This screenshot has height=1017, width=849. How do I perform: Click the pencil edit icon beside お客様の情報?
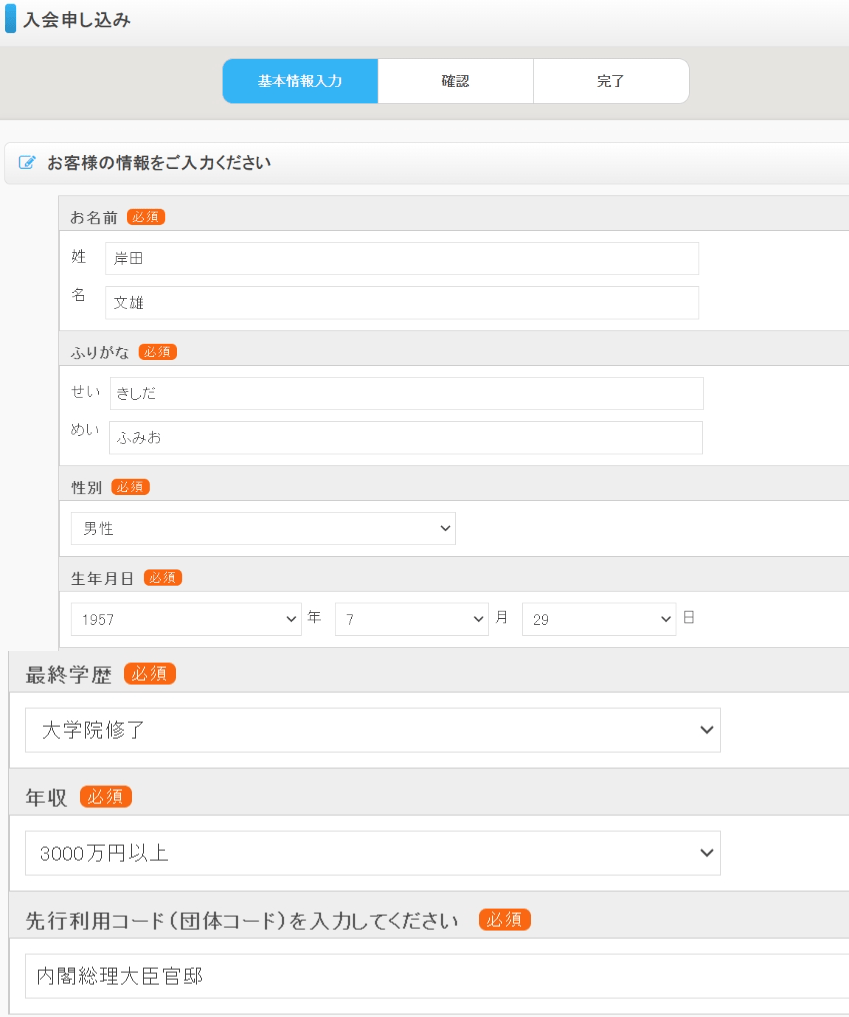27,162
